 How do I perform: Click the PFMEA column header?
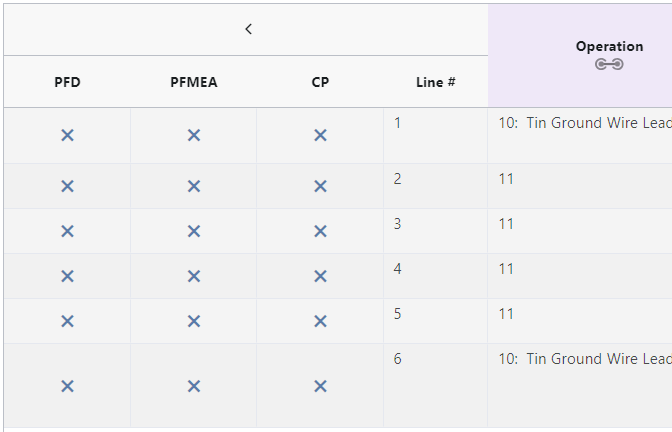(x=194, y=82)
